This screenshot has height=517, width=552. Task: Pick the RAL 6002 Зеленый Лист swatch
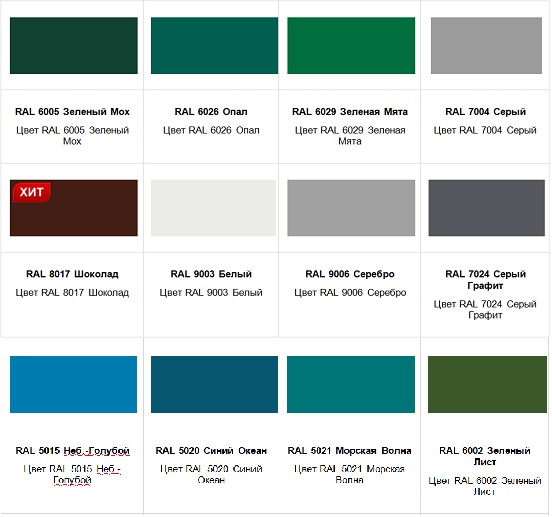(488, 385)
